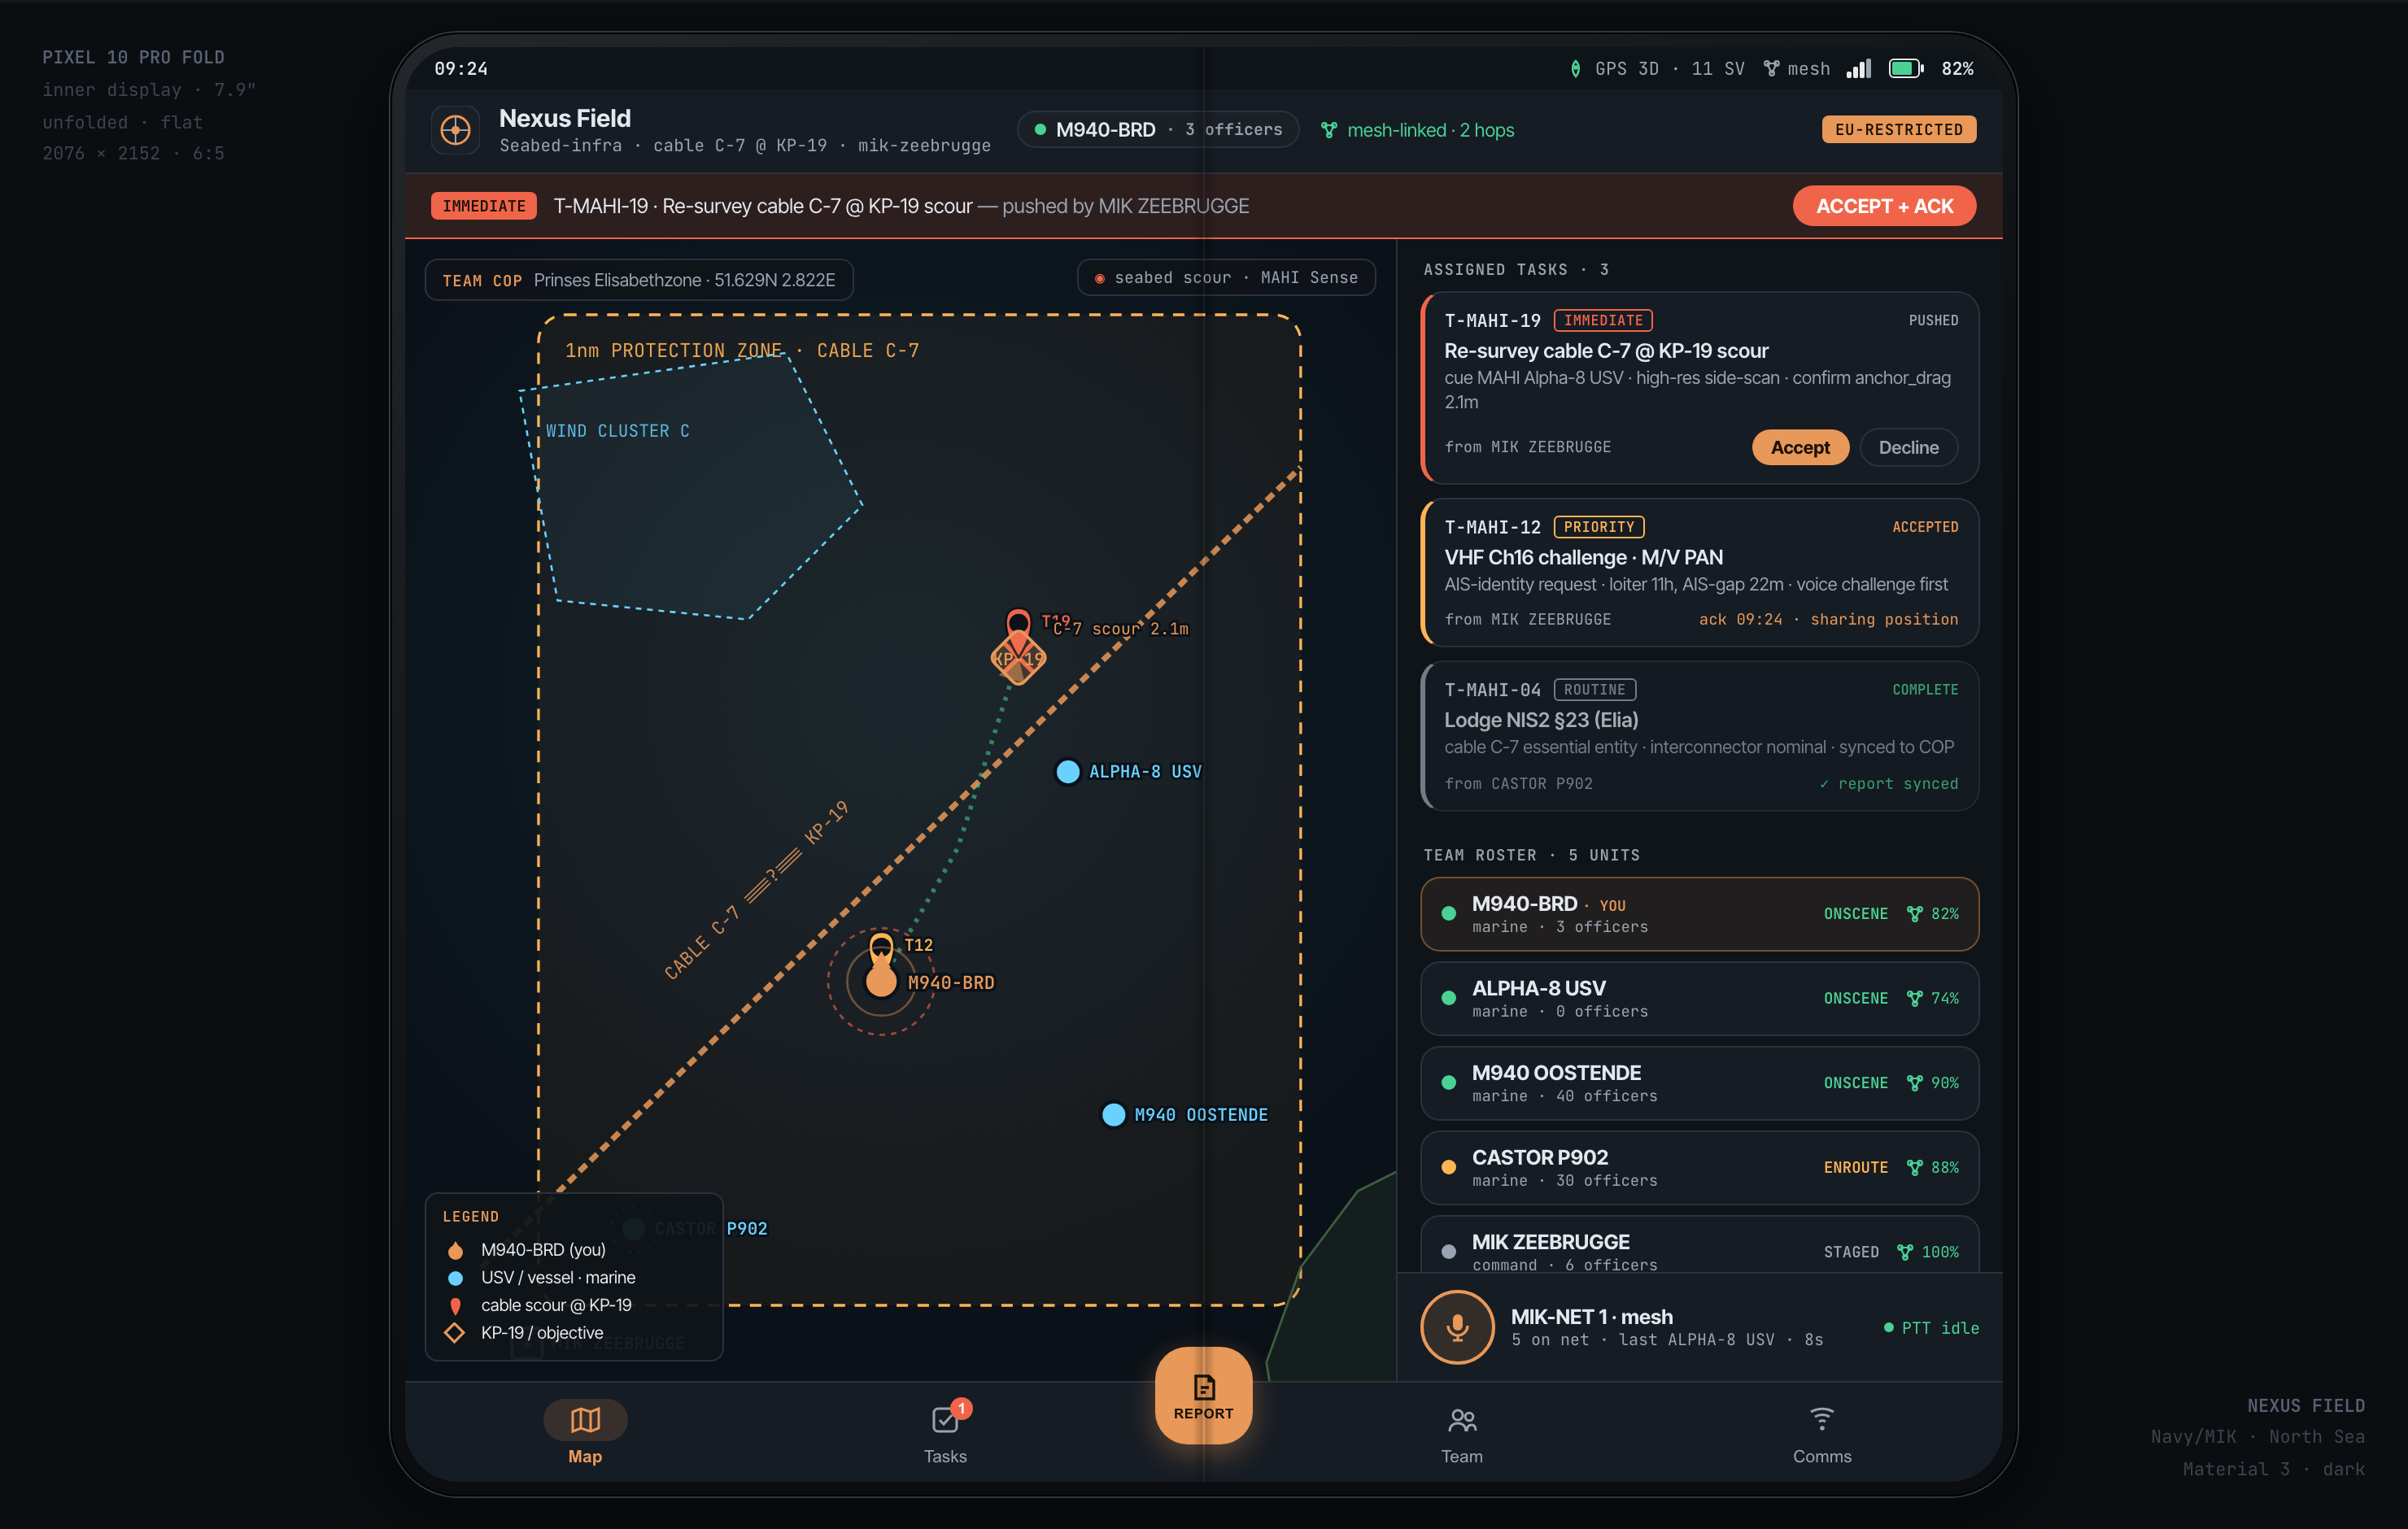This screenshot has height=1529, width=2408.
Task: Open the T-MAHI-12 VHF Ch16 challenge card
Action: pyautogui.click(x=1699, y=572)
